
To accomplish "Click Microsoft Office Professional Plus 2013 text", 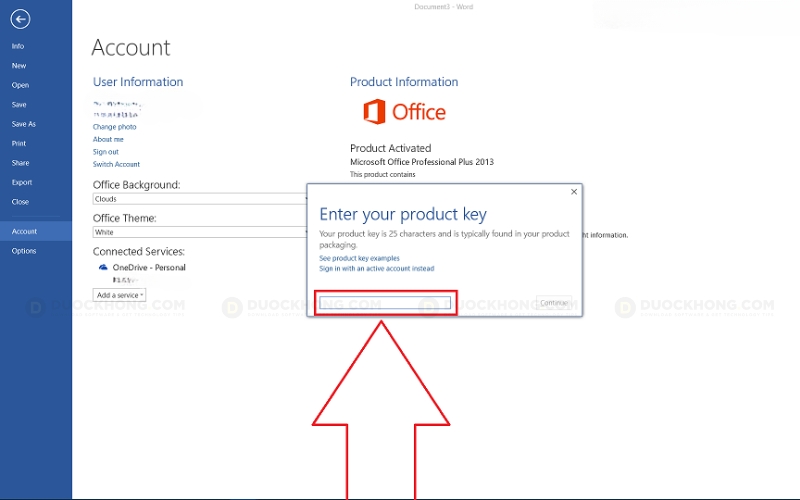I will coord(422,162).
